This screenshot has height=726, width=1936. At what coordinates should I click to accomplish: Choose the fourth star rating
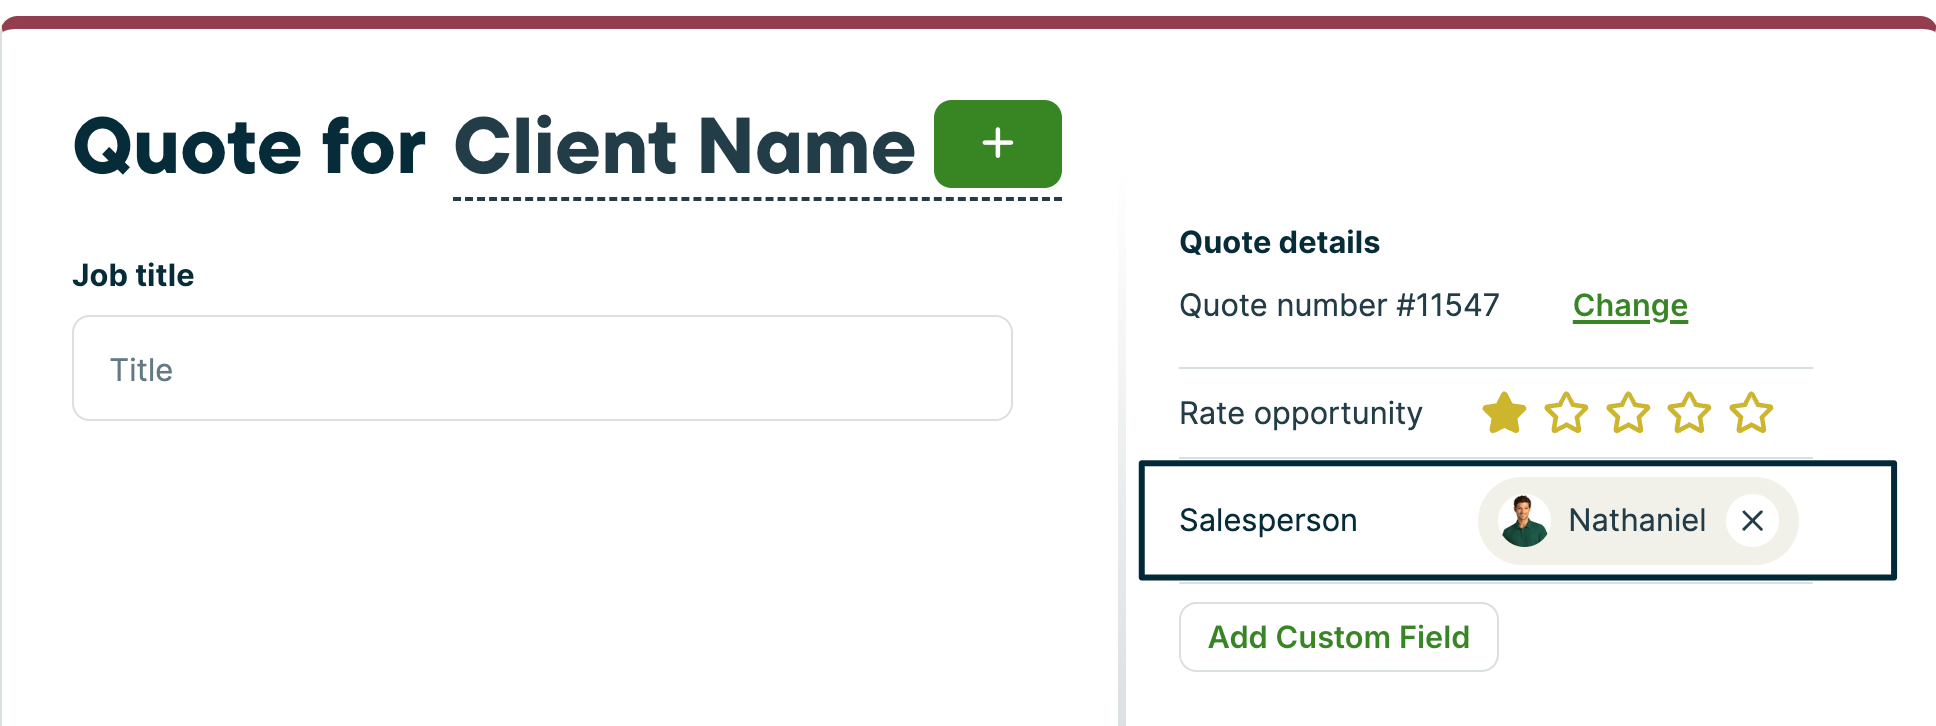coord(1690,413)
